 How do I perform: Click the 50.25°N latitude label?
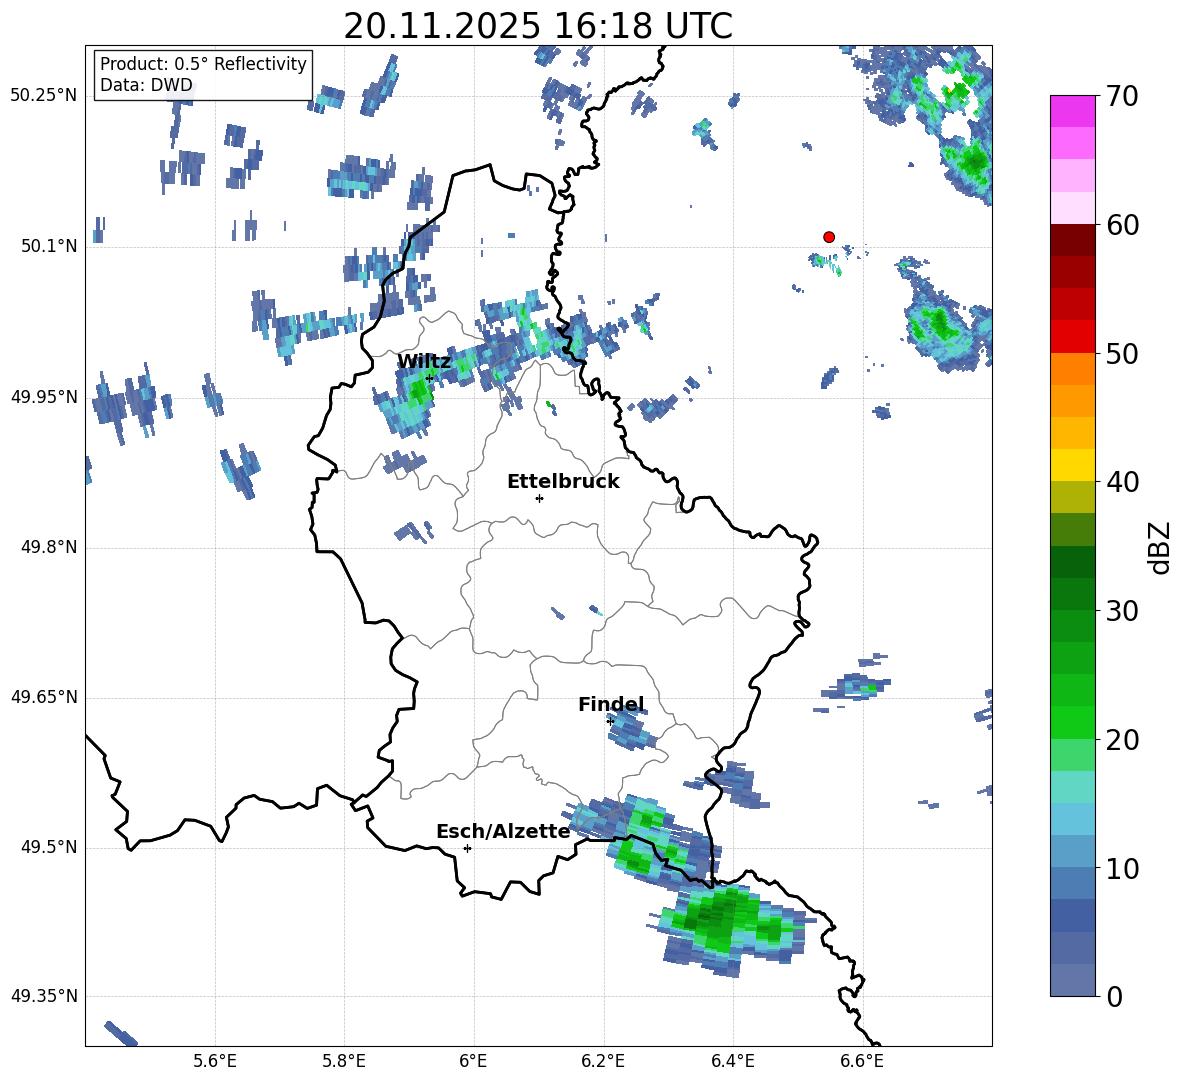click(44, 96)
